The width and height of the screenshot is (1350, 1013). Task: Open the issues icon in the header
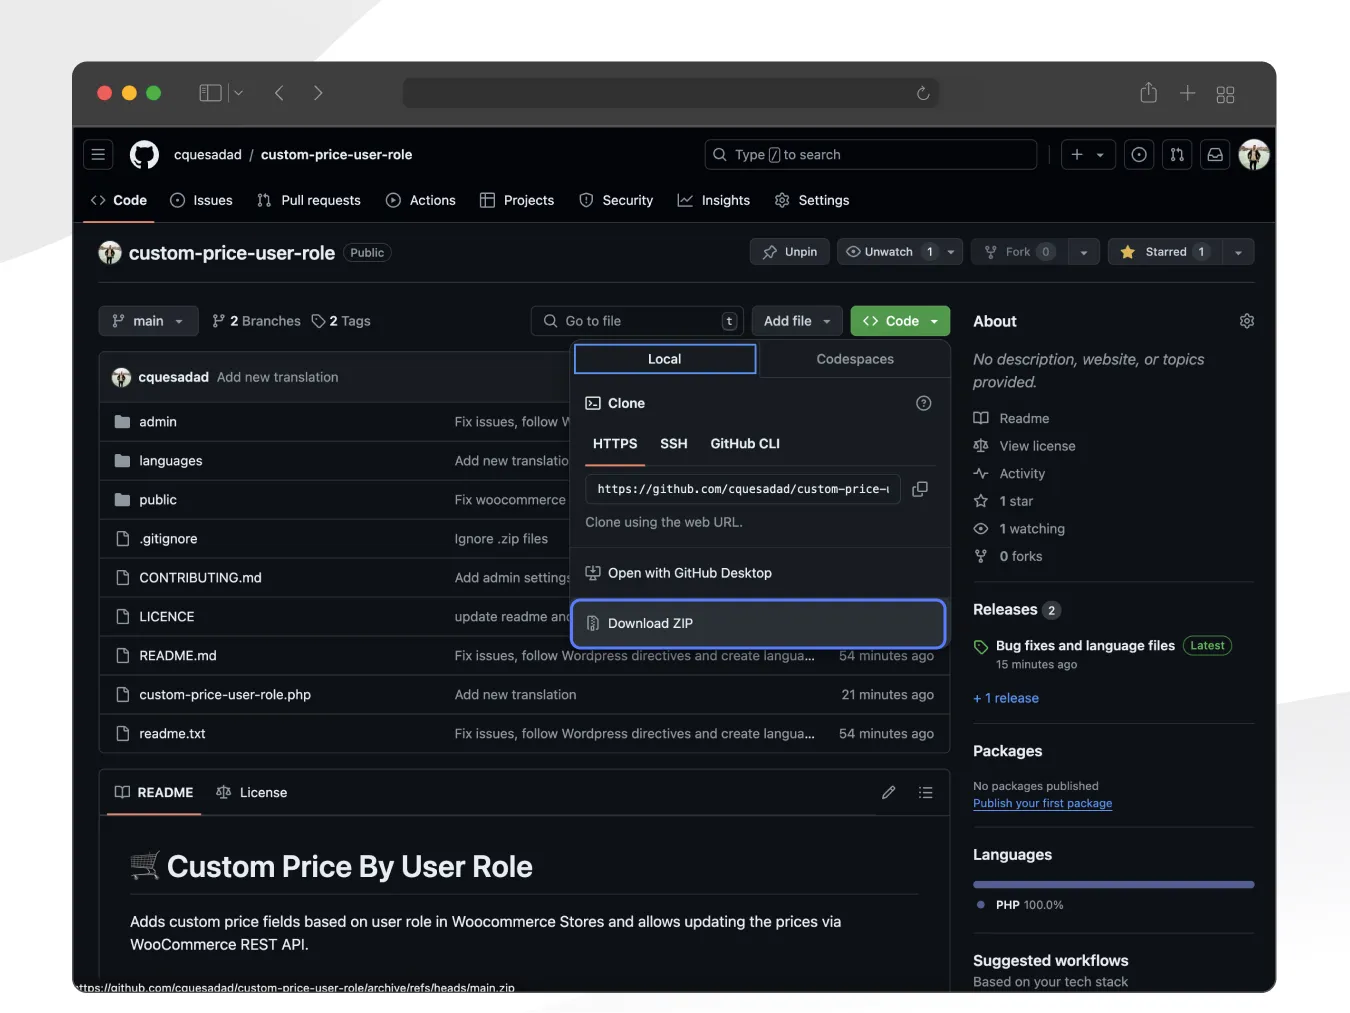1139,154
